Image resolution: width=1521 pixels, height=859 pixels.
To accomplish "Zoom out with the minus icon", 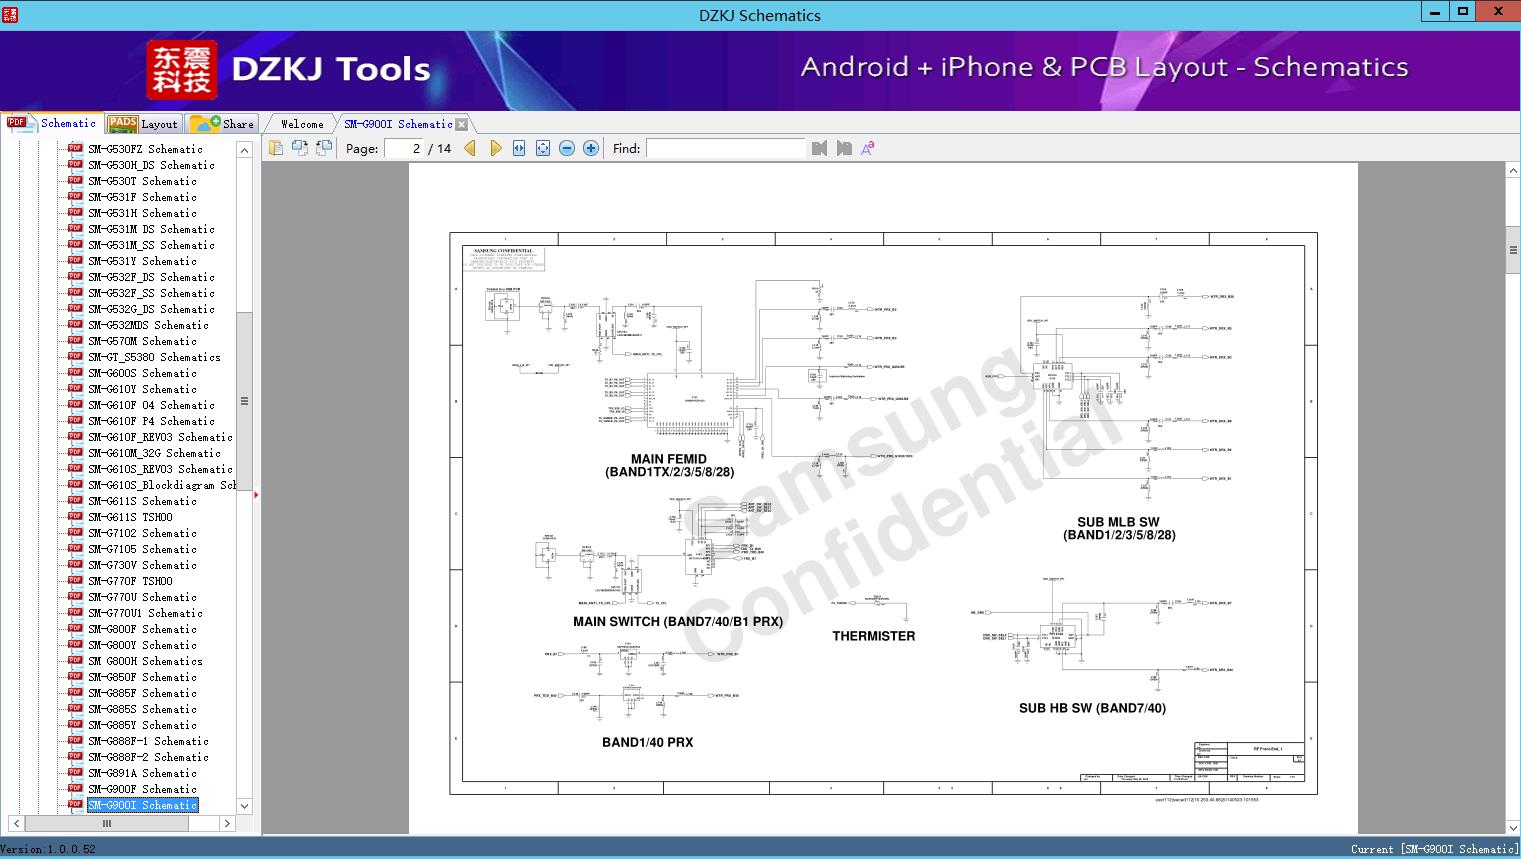I will [x=567, y=148].
